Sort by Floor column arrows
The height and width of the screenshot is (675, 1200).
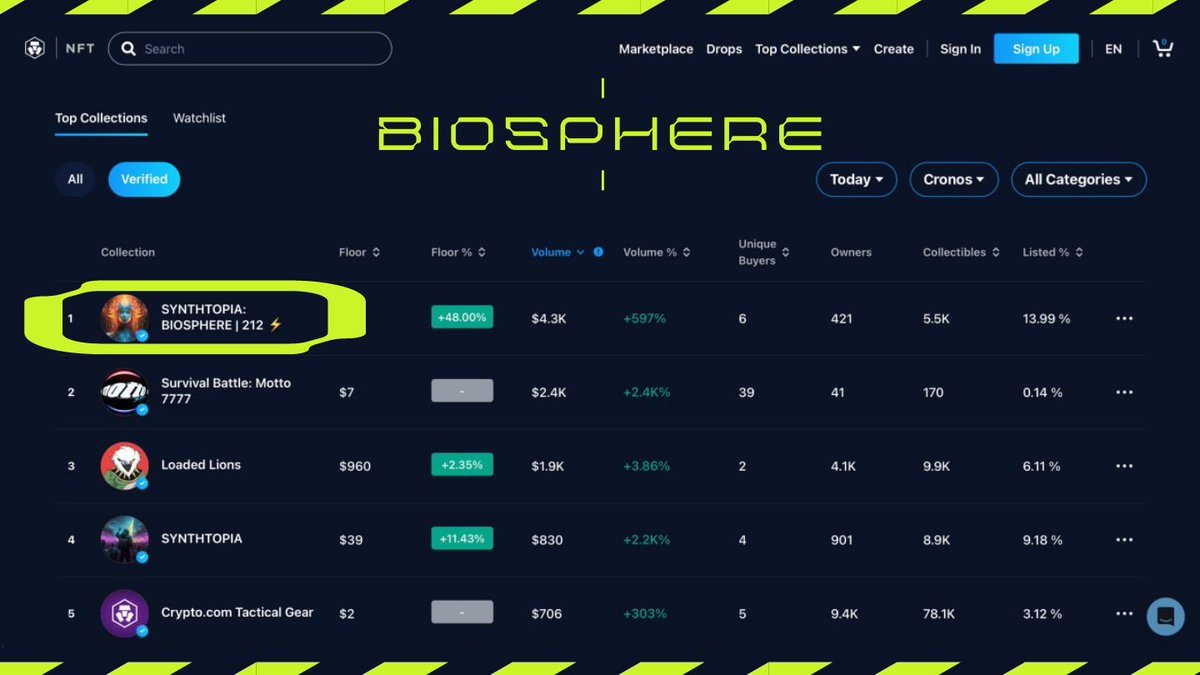tap(376, 252)
